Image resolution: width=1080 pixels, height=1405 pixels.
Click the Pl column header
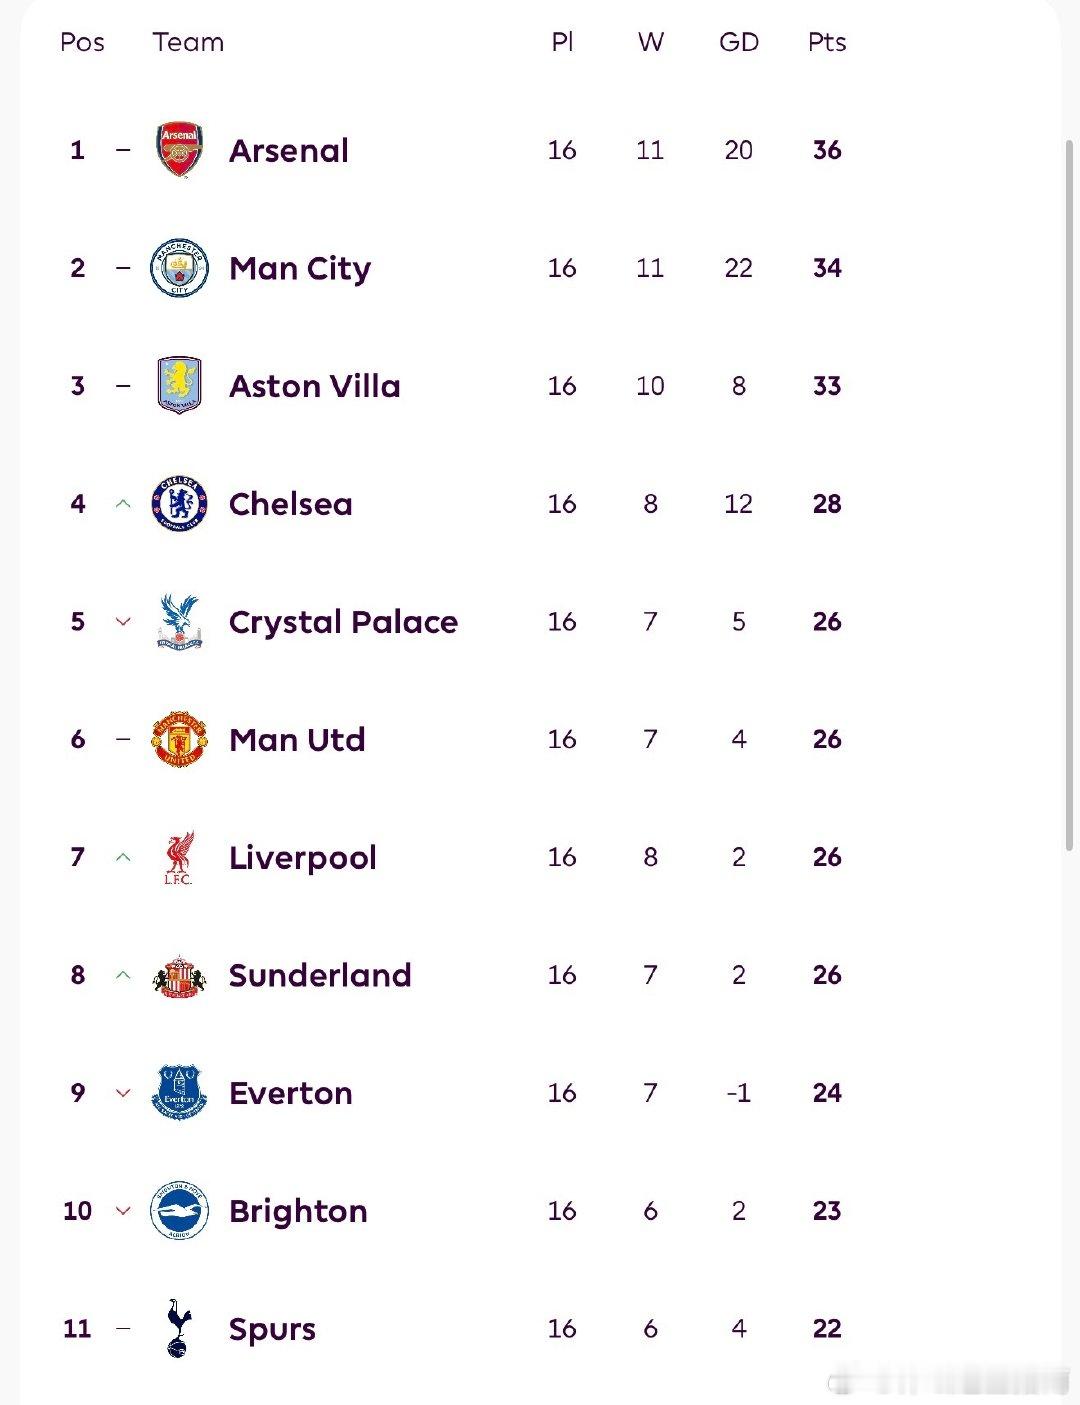tap(562, 42)
